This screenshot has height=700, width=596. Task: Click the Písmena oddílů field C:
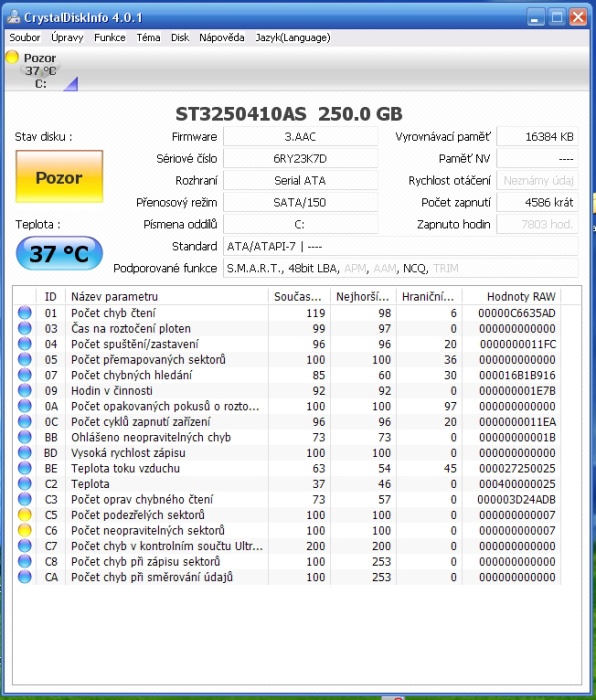tap(300, 224)
